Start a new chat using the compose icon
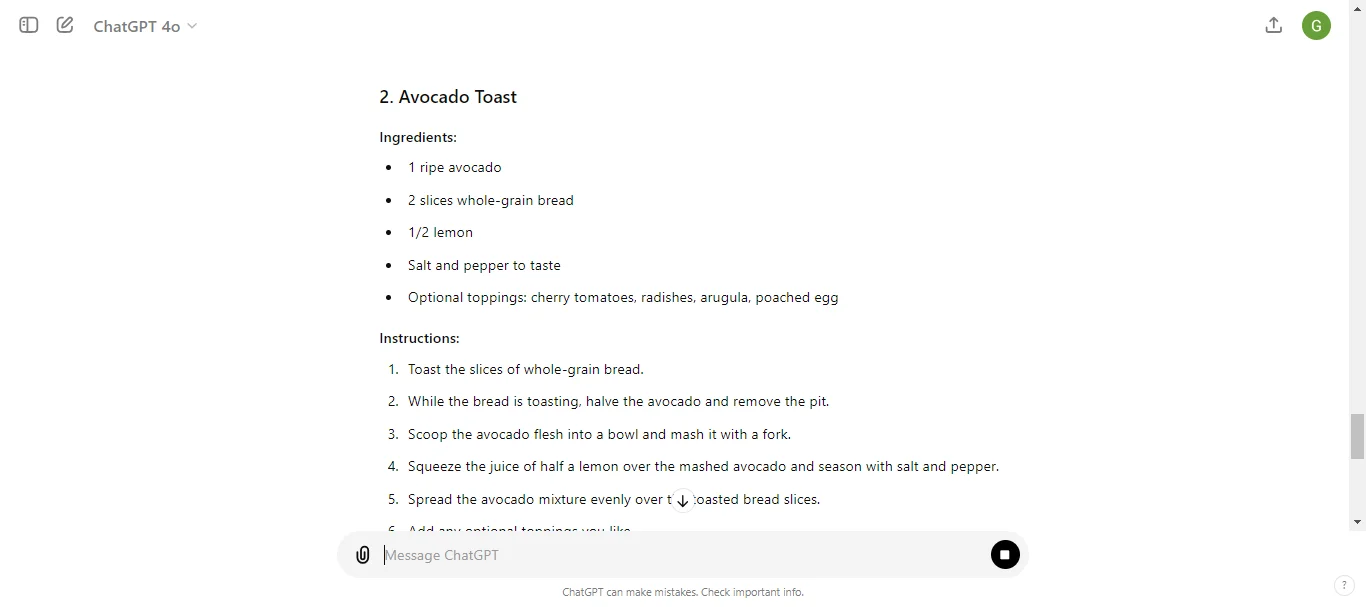This screenshot has width=1366, height=607. pyautogui.click(x=64, y=25)
